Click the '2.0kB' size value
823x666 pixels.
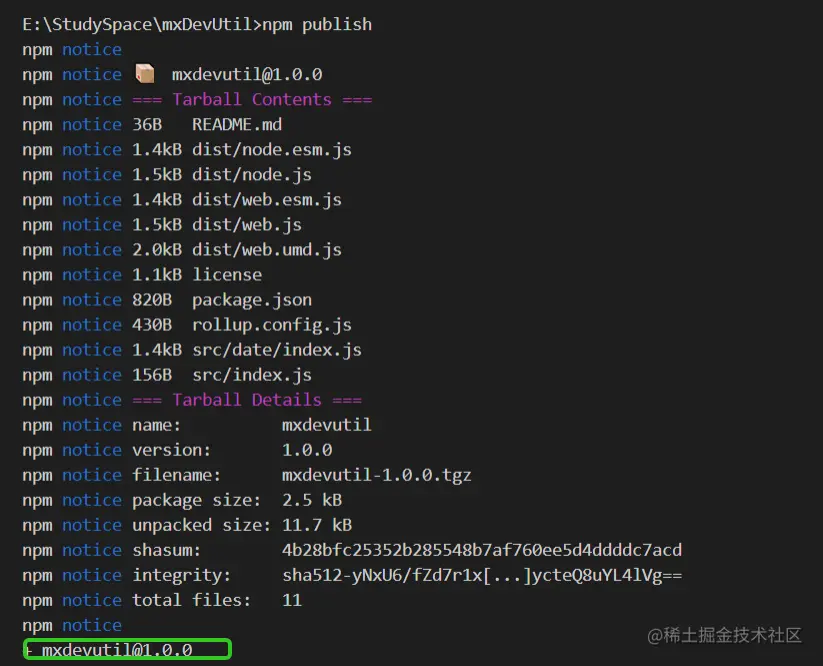[157, 250]
